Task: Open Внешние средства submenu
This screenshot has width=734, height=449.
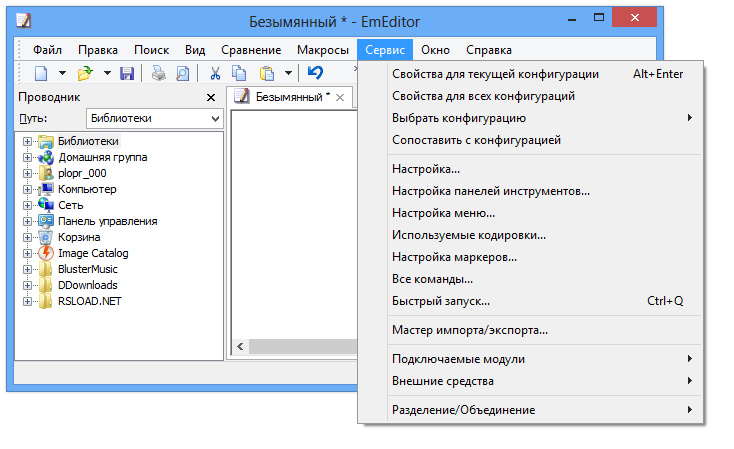Action: coord(531,381)
